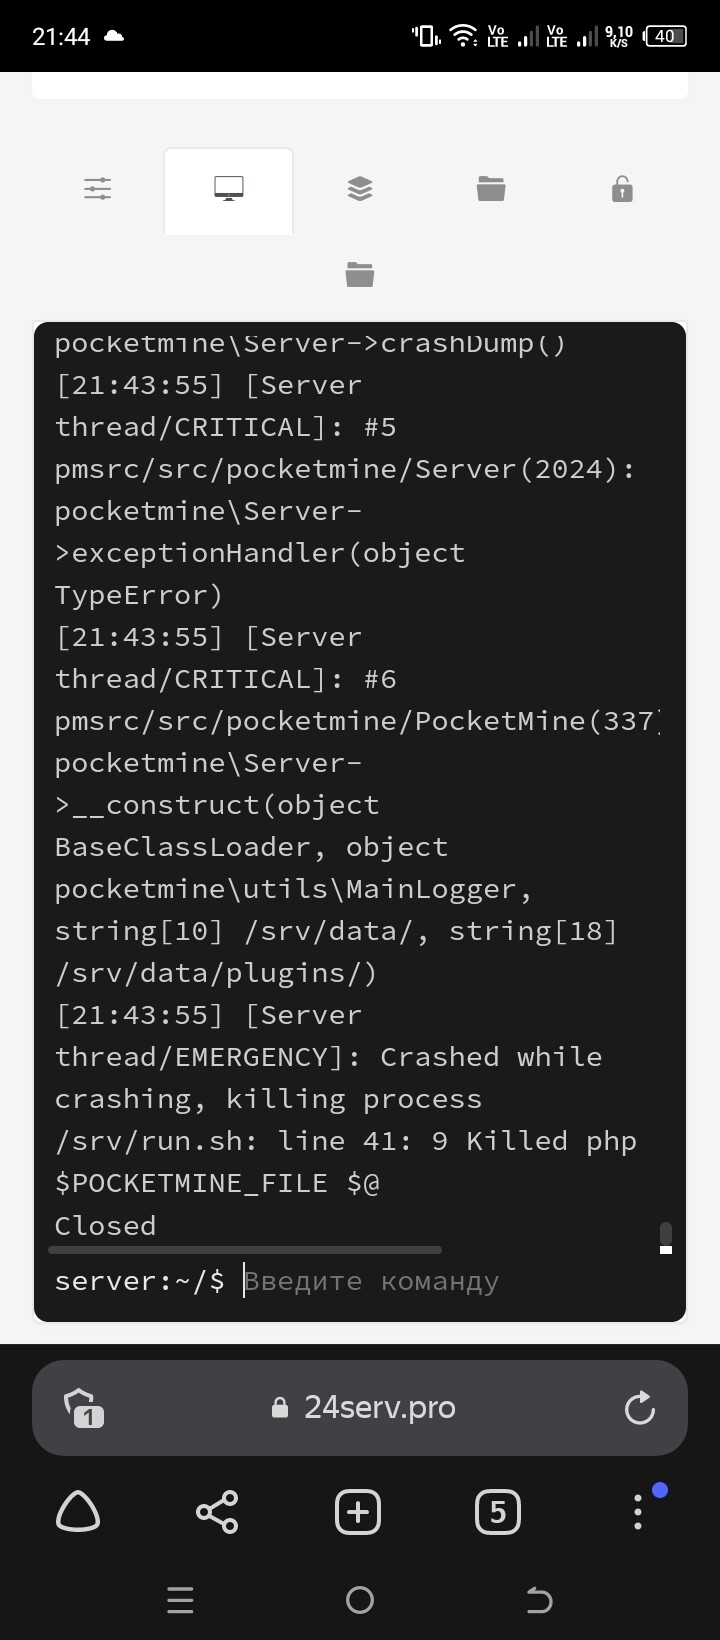720x1640 pixels.
Task: Click the terminal's vertical scrollbar thumb
Action: pyautogui.click(x=666, y=1236)
